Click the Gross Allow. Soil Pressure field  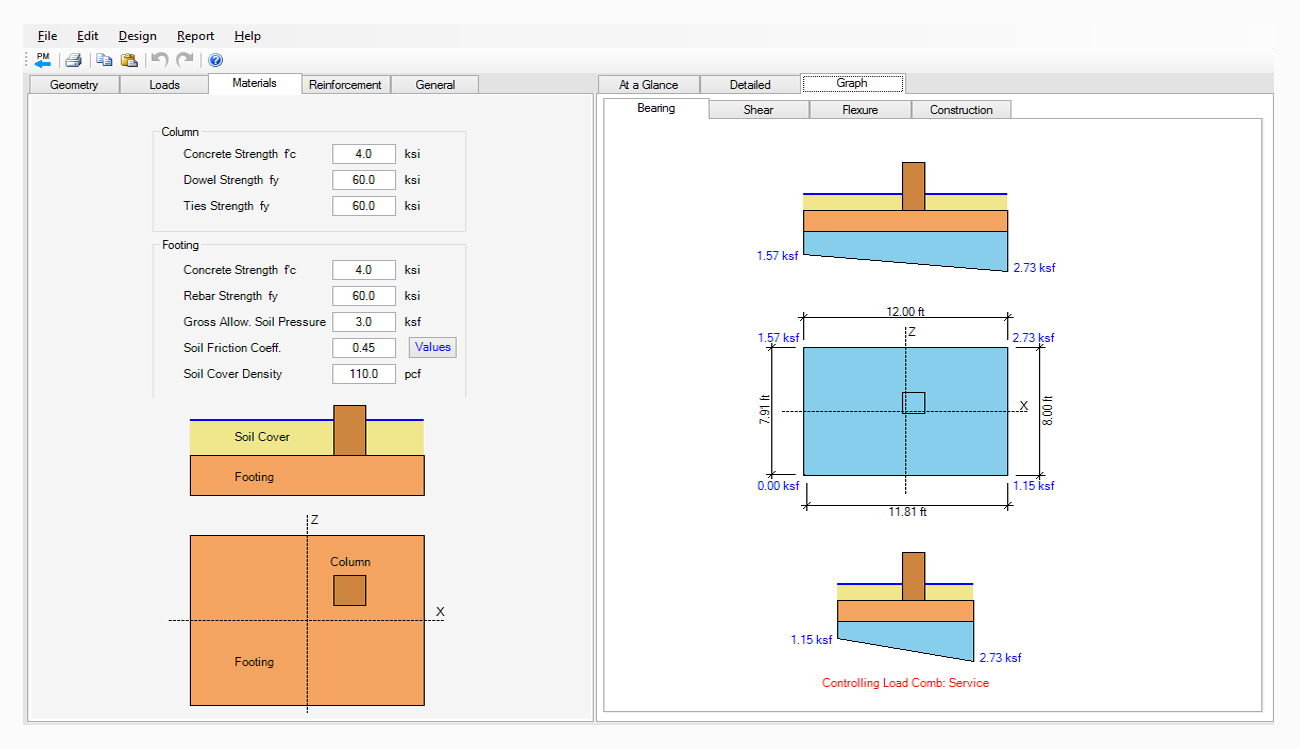tap(364, 322)
